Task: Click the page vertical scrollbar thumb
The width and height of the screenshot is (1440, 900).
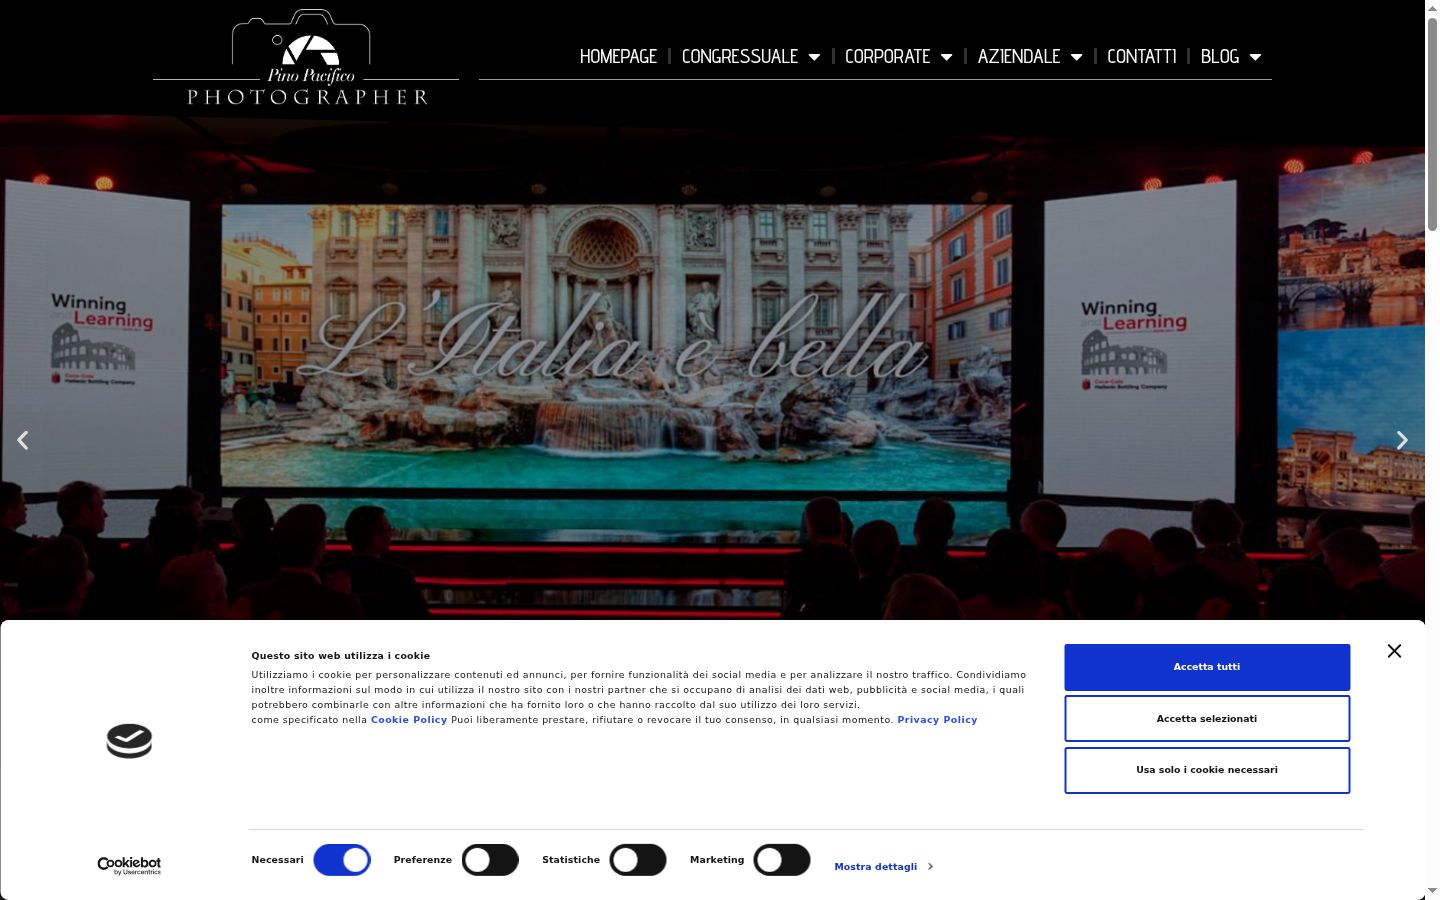Action: (x=1432, y=125)
